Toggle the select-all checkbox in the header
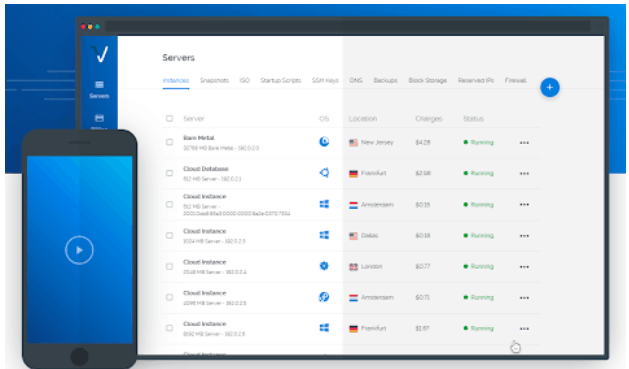This screenshot has width=629, height=369. pos(169,118)
